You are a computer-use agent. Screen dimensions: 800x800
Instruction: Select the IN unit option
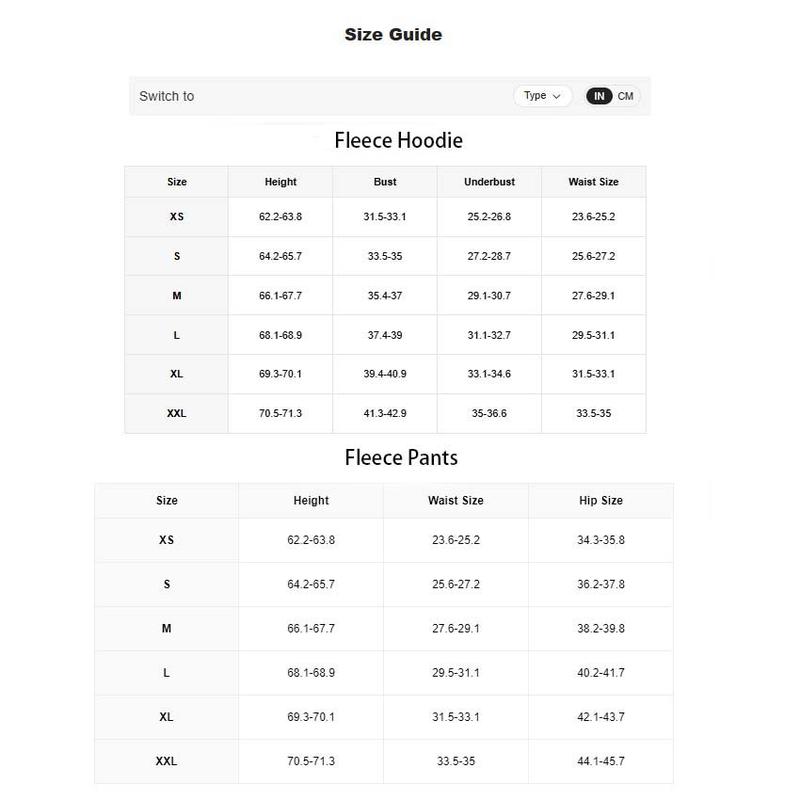(599, 96)
